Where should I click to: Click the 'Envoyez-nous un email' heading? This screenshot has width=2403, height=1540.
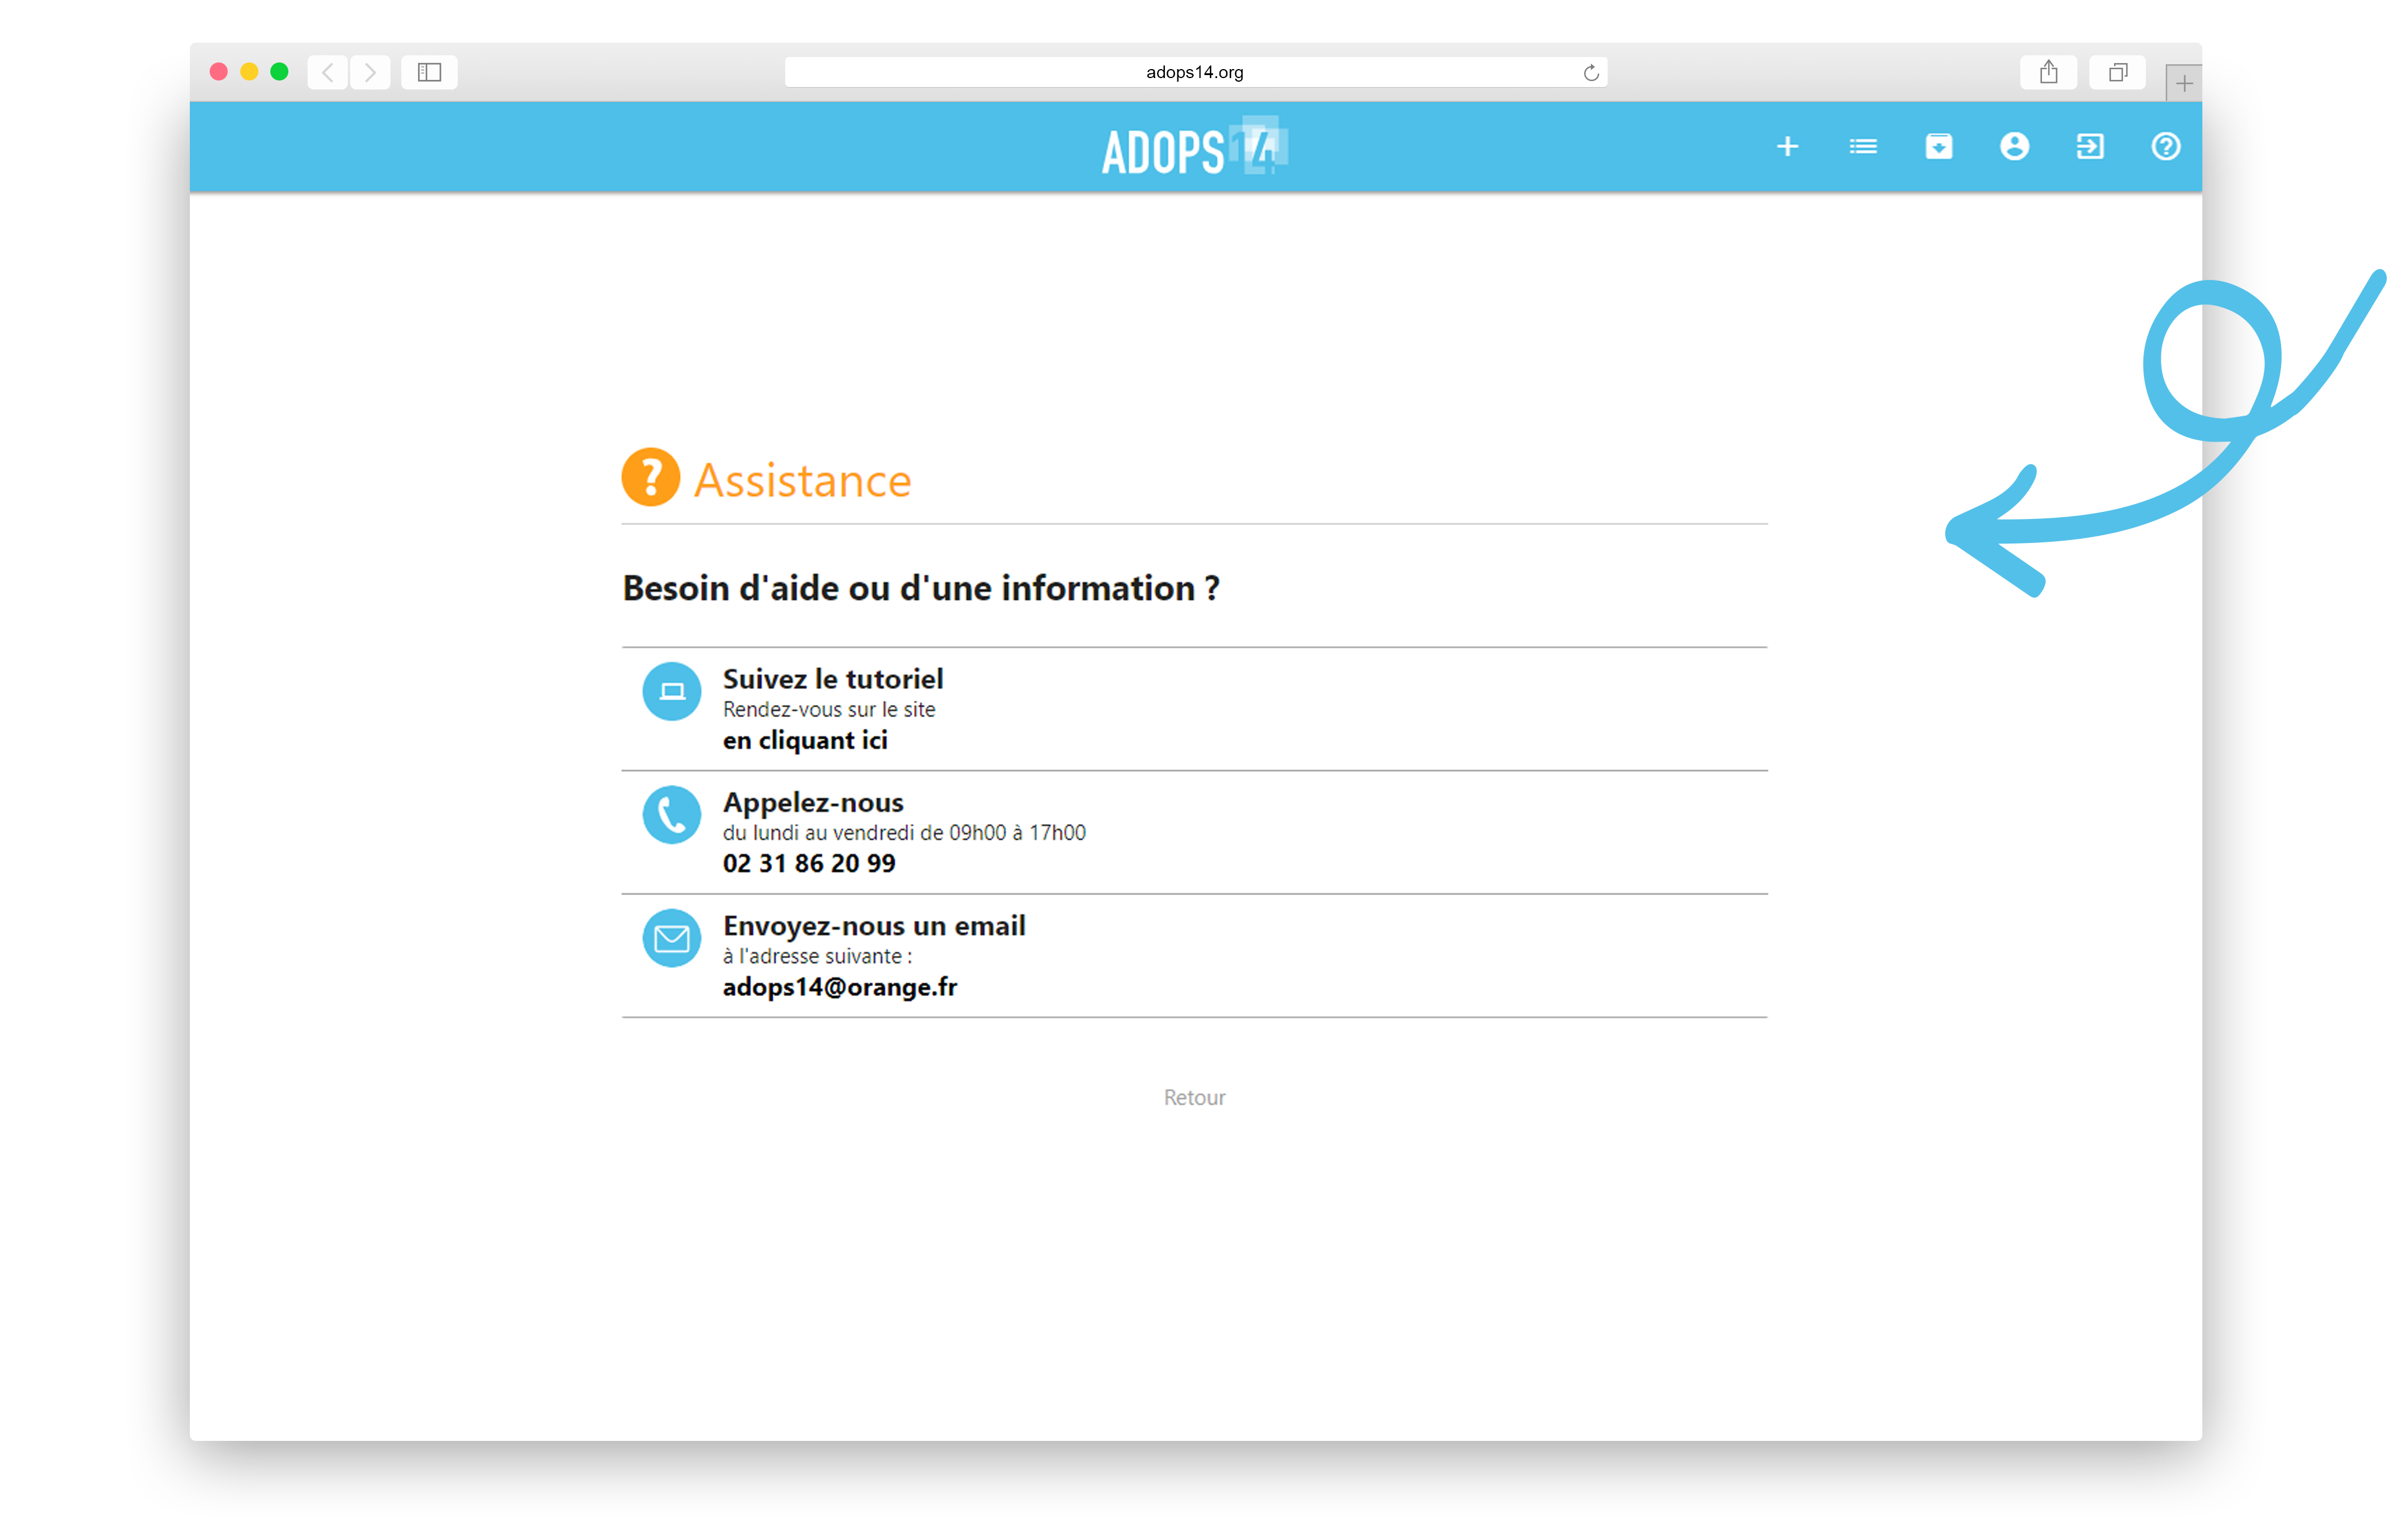click(874, 926)
